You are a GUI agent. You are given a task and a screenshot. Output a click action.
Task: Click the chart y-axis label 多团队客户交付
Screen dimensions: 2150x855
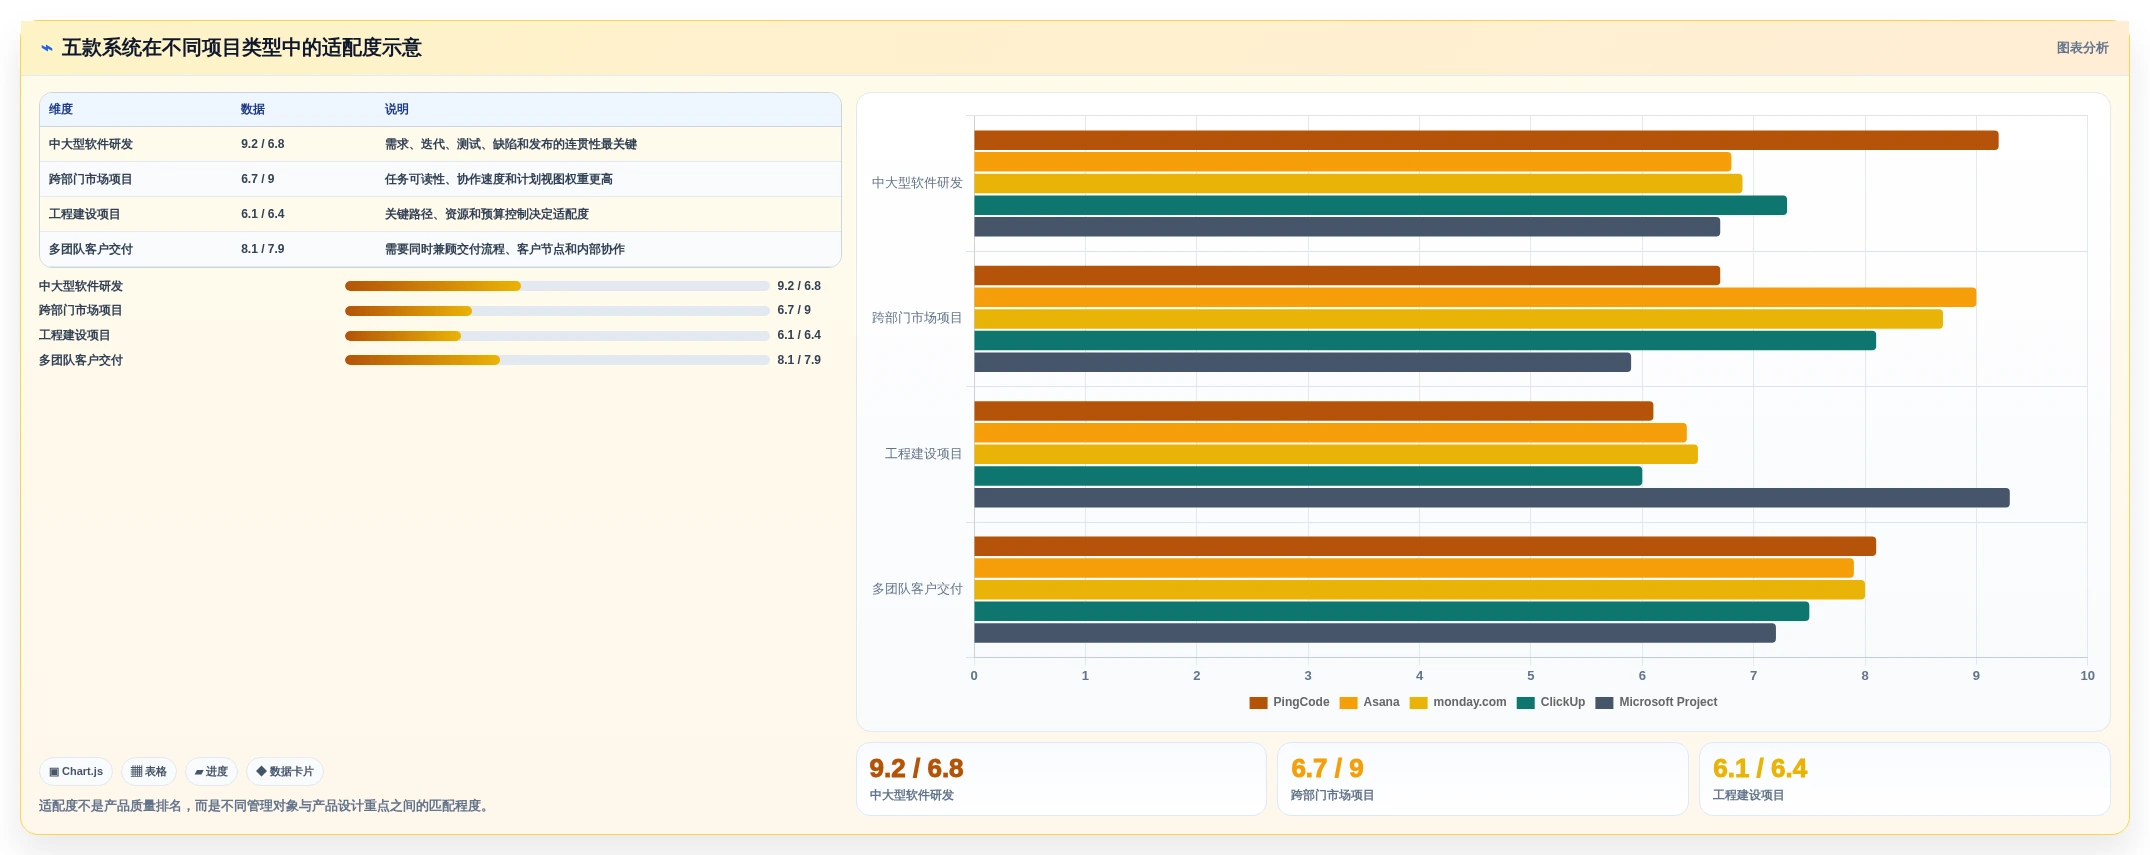click(x=917, y=590)
